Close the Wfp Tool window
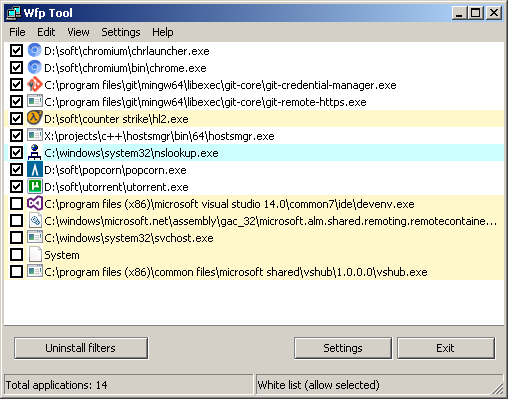 pyautogui.click(x=494, y=13)
